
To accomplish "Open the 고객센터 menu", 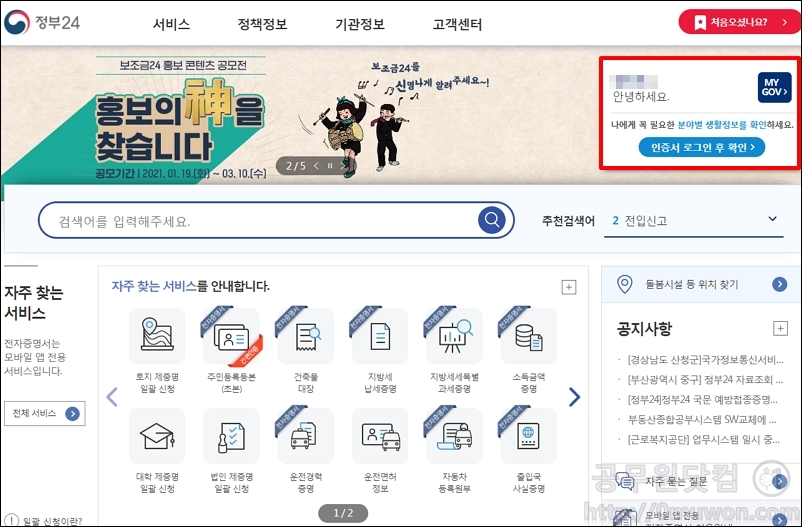I will click(x=457, y=24).
